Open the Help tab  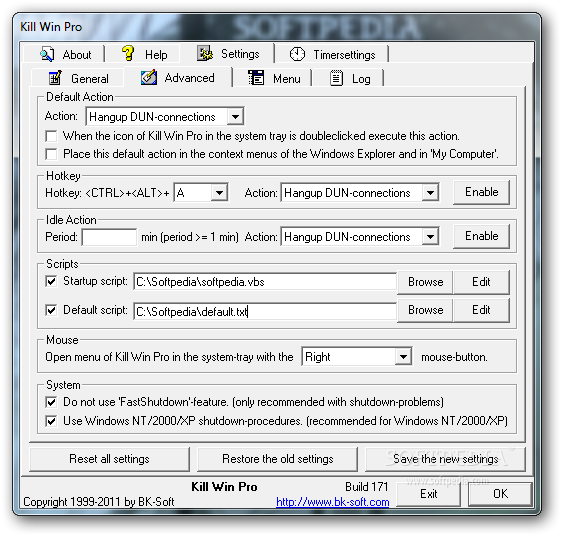144,54
